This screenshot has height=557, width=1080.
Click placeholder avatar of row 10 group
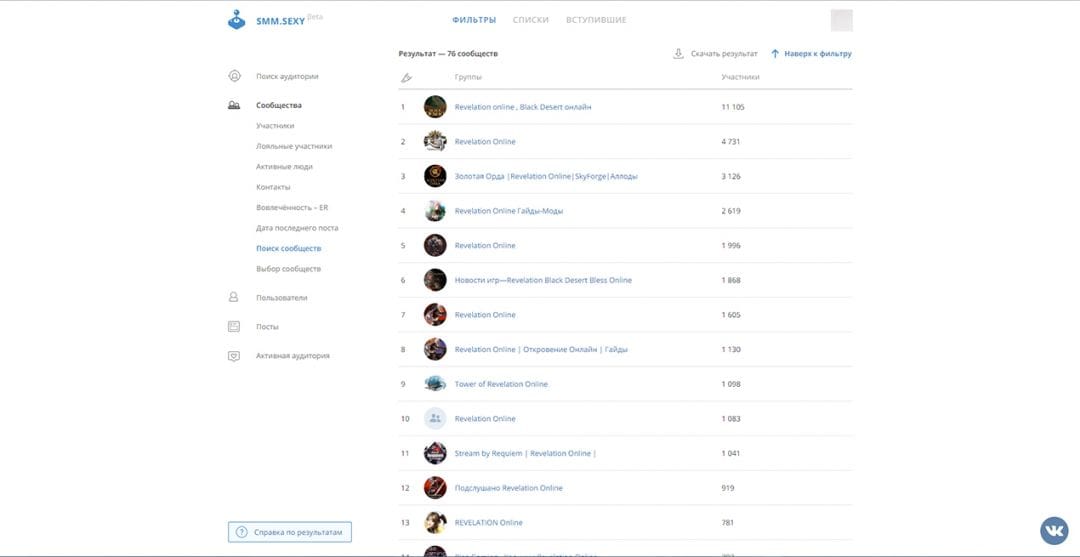(x=435, y=419)
